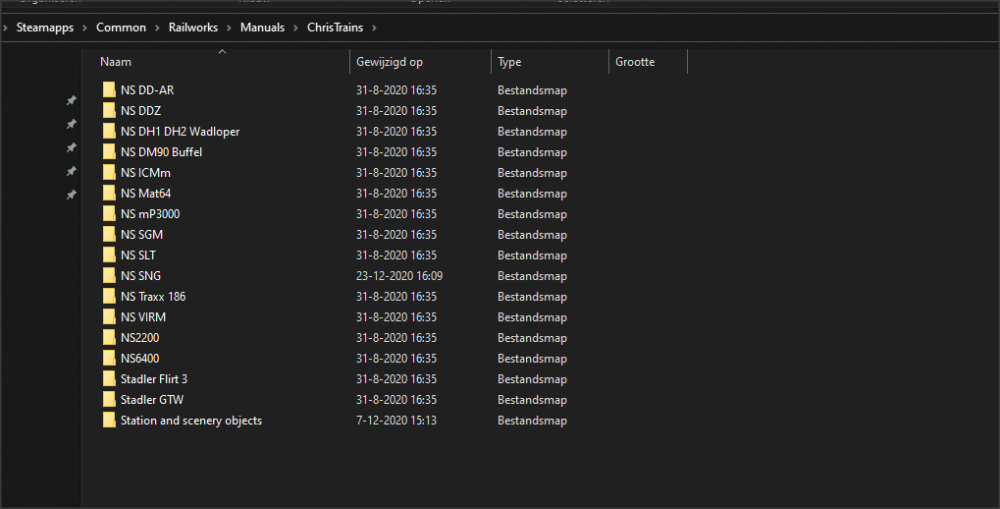This screenshot has height=509, width=1000.
Task: Open the chevron dropdown after Railworks breadcrumb
Action: (229, 28)
